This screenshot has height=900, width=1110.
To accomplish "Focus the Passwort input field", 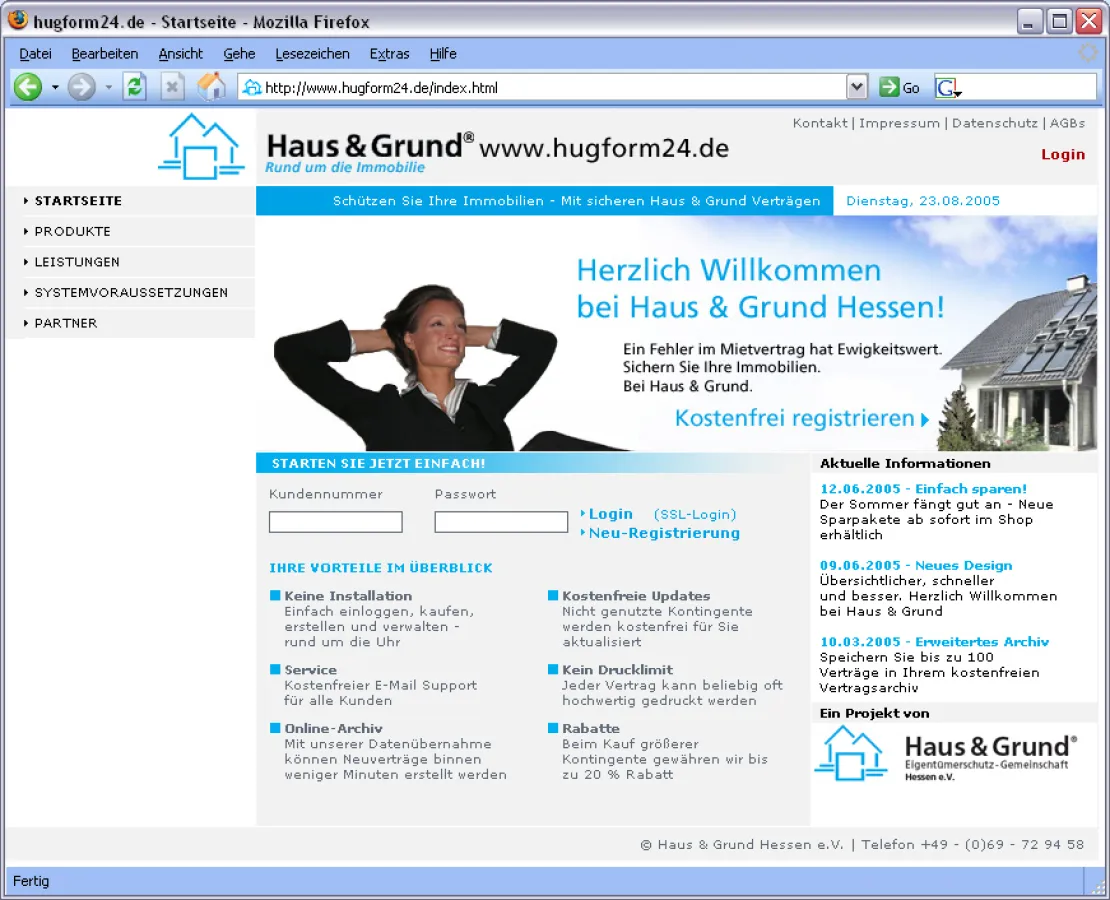I will coord(501,522).
